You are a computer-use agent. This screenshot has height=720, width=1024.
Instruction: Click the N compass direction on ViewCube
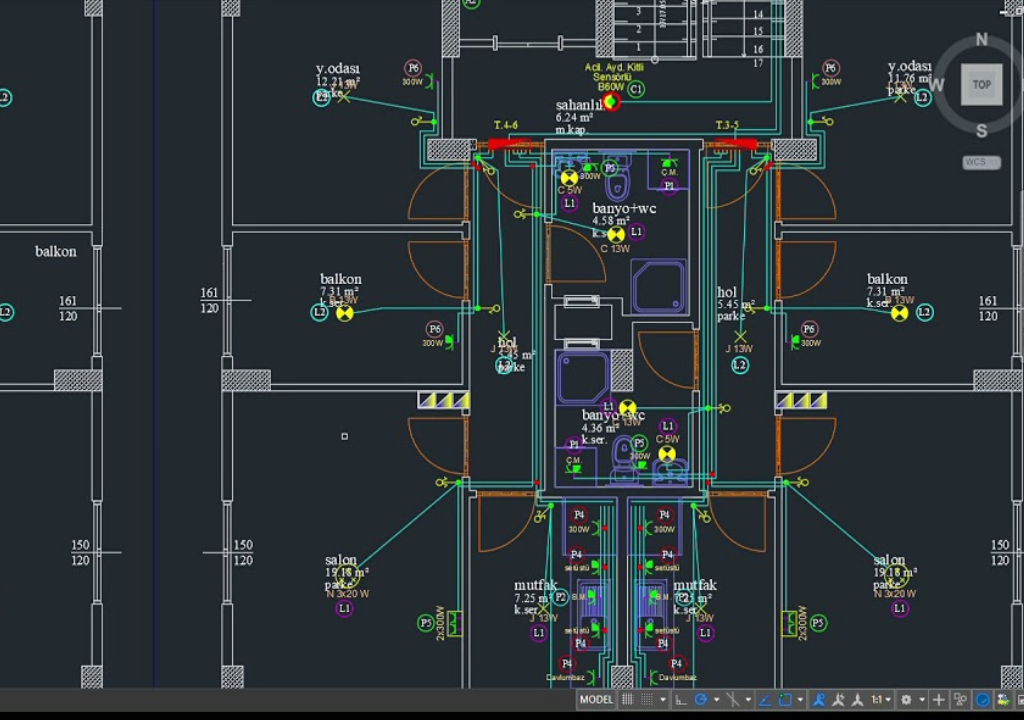[x=981, y=40]
